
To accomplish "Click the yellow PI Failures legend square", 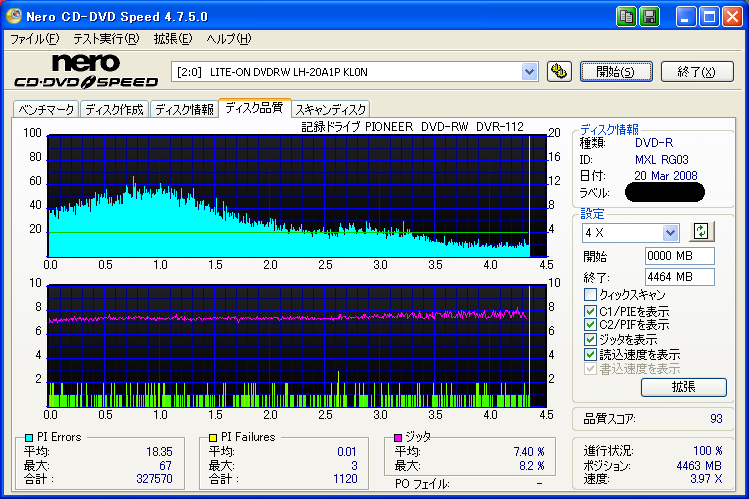I will pos(213,437).
